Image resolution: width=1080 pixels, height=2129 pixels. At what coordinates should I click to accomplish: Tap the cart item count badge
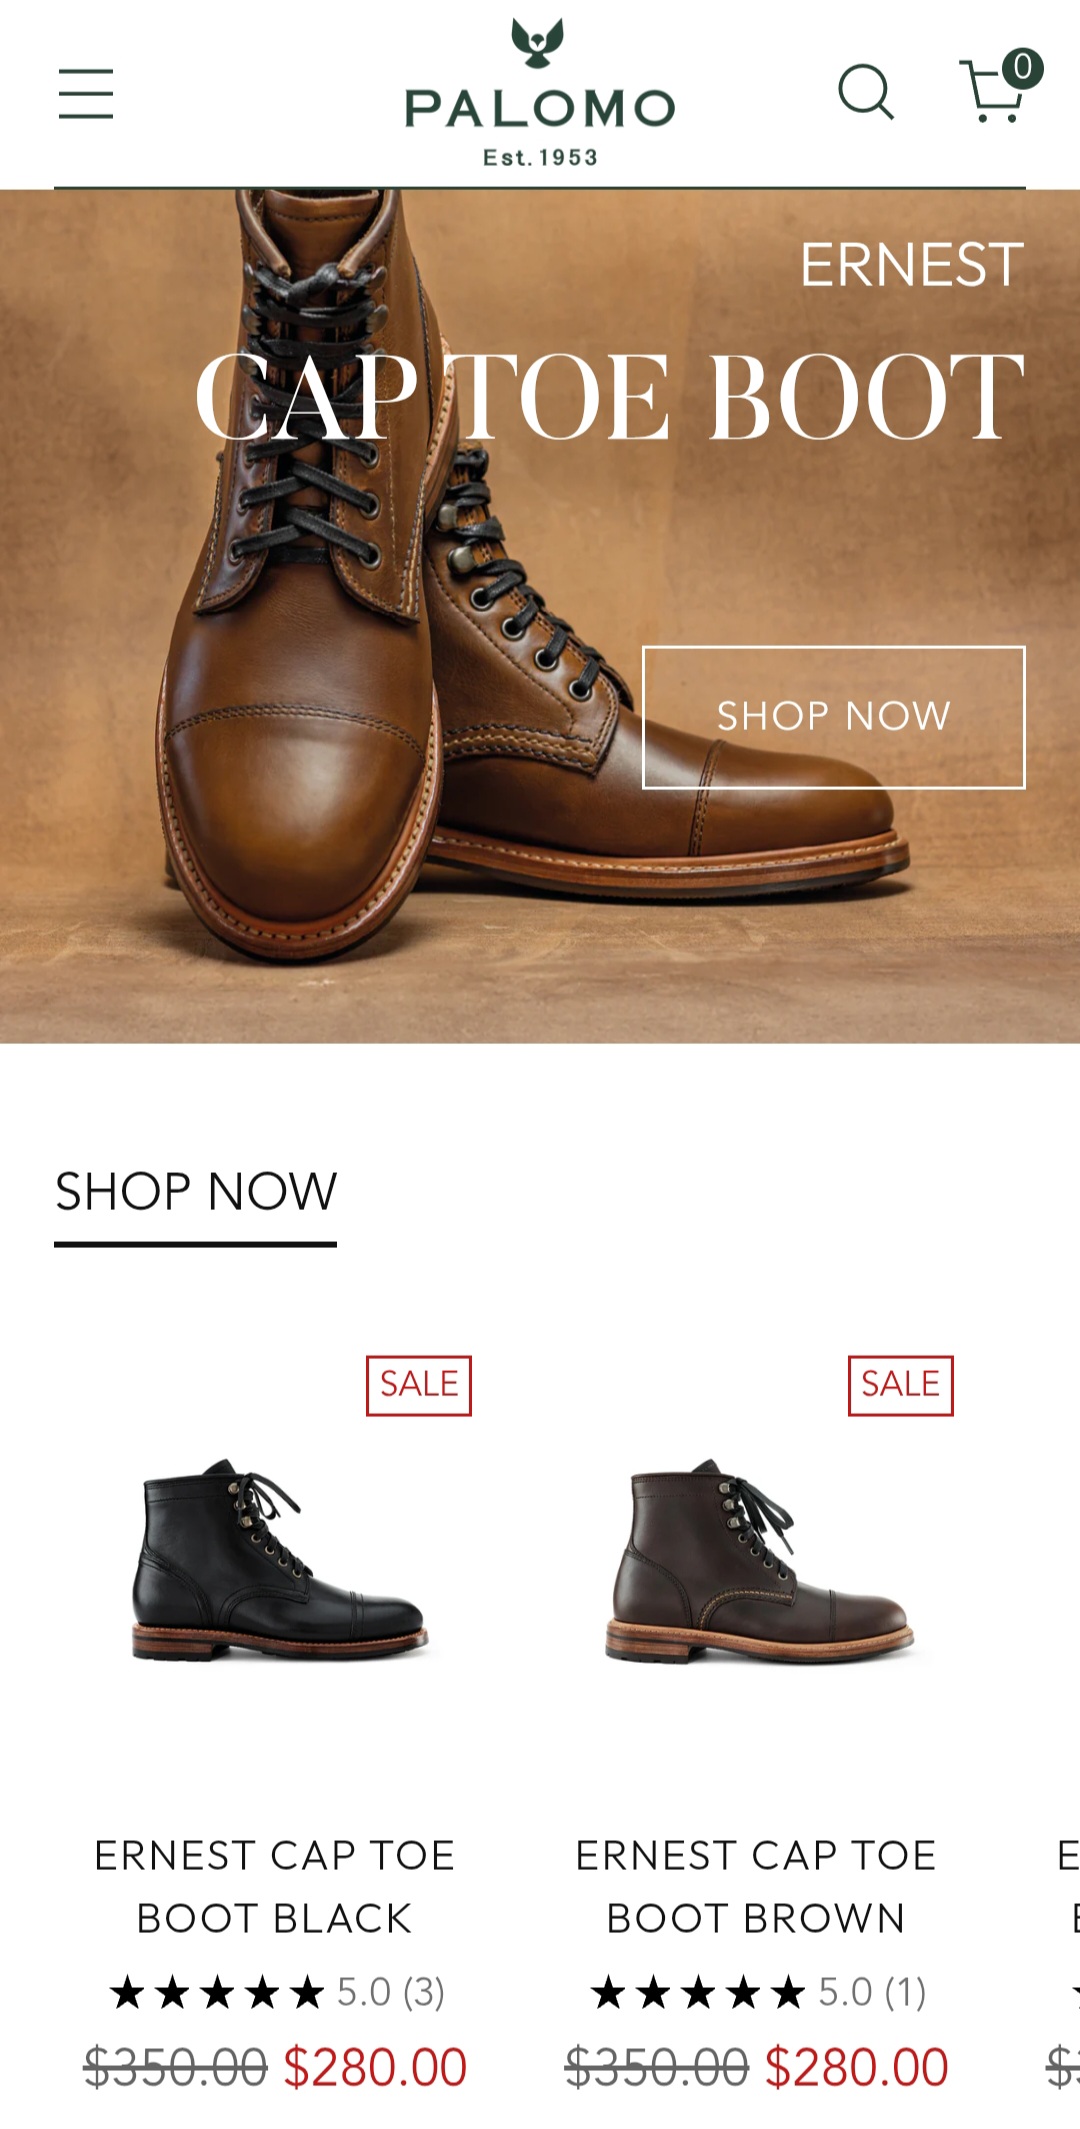[1022, 68]
